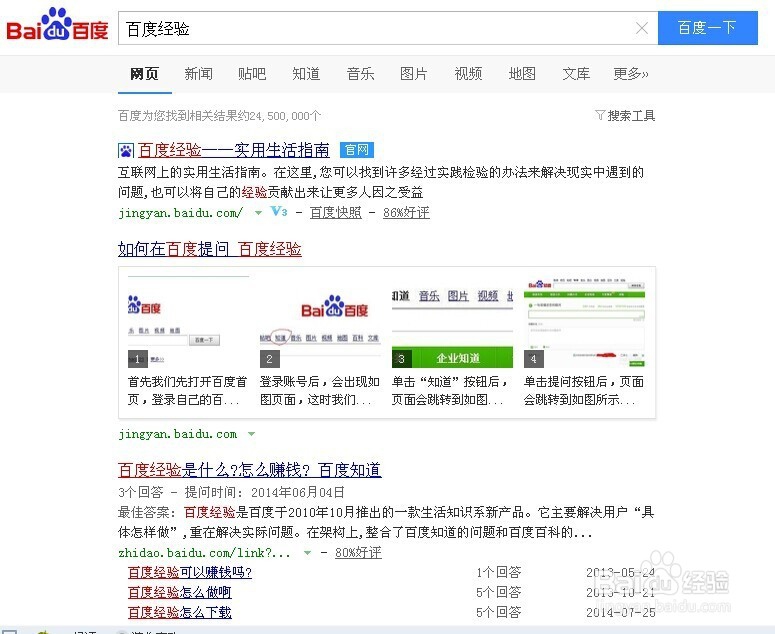Click text 登录账号后，会出现如图页面
Screen dimensions: 775x634
click(320, 390)
